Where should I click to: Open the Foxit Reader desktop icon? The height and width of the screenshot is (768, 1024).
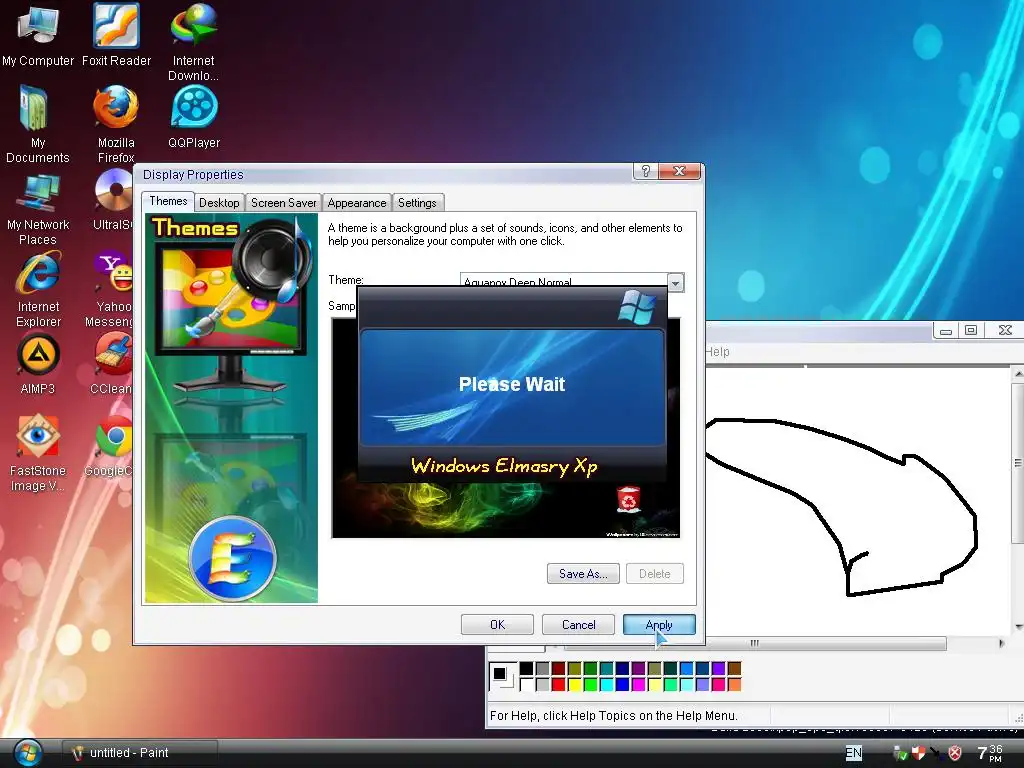(x=116, y=34)
